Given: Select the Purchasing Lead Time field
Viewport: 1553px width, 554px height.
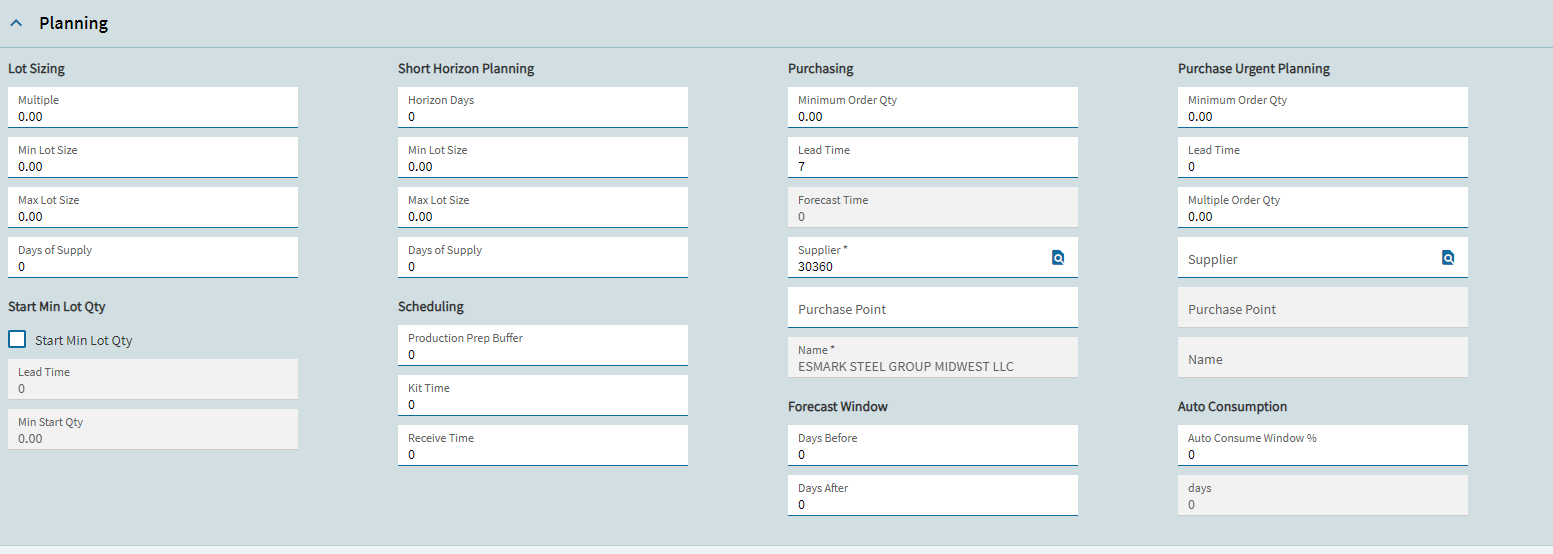Looking at the screenshot, I should pos(933,157).
